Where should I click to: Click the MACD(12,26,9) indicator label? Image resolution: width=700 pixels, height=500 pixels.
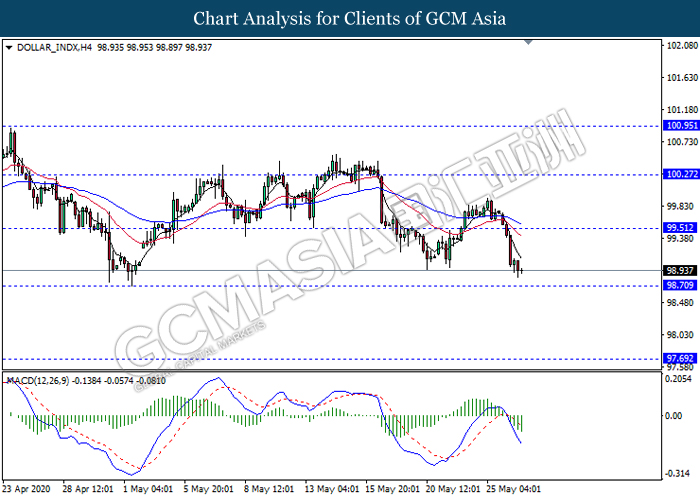click(x=38, y=381)
